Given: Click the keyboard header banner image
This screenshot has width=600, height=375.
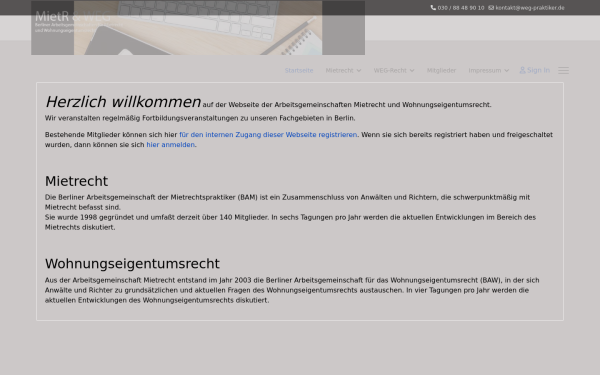Looking at the screenshot, I should coord(198,28).
